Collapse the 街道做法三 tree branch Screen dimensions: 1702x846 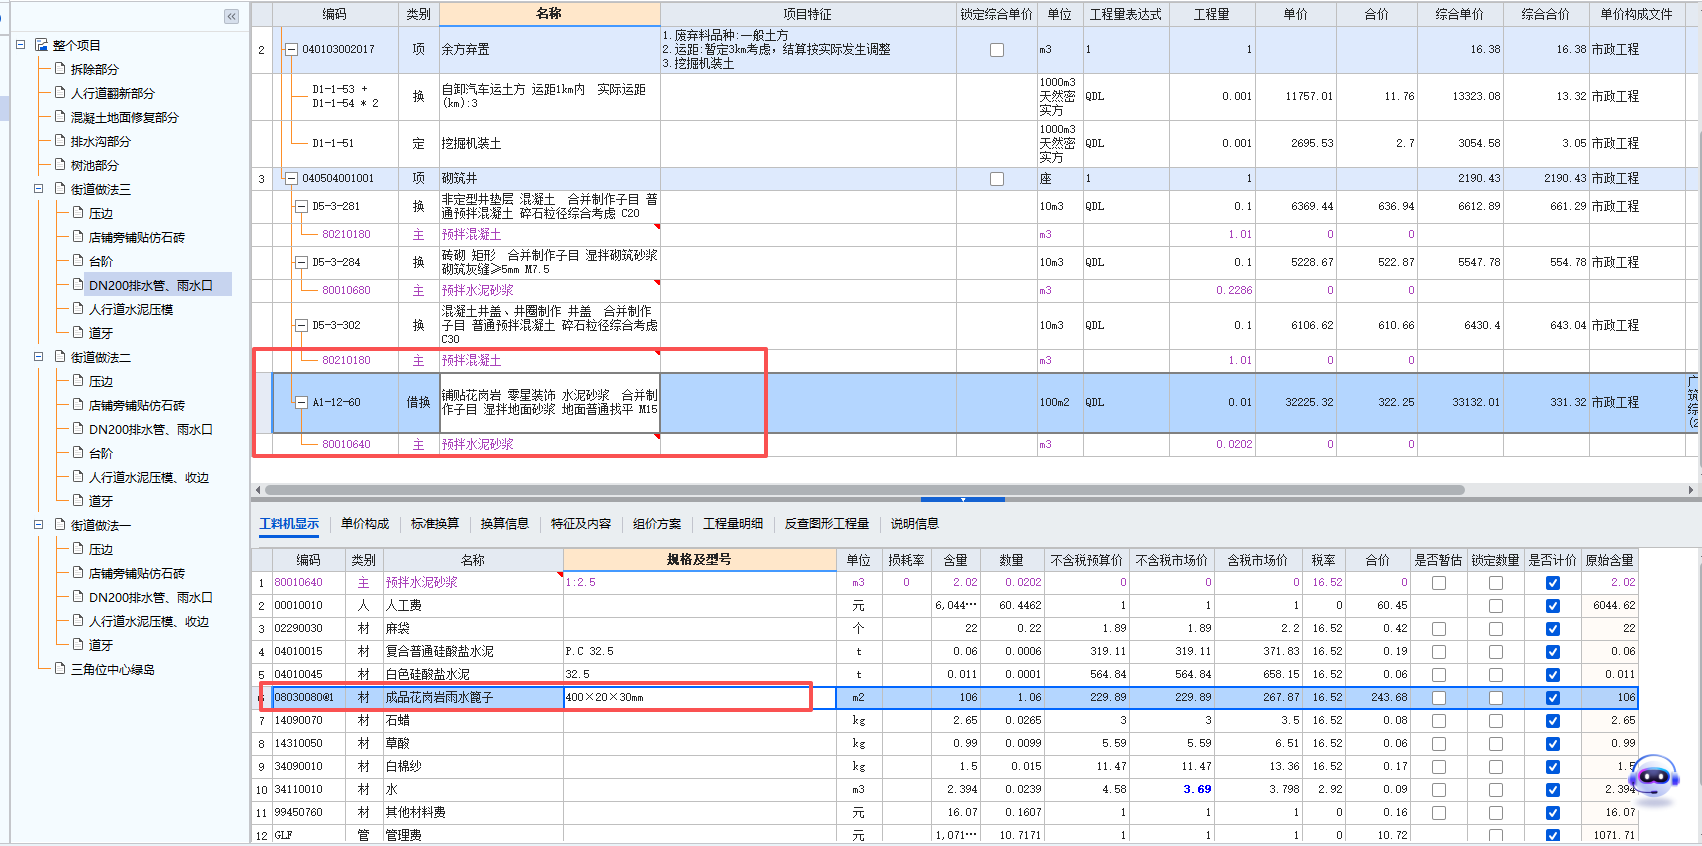pyautogui.click(x=39, y=189)
